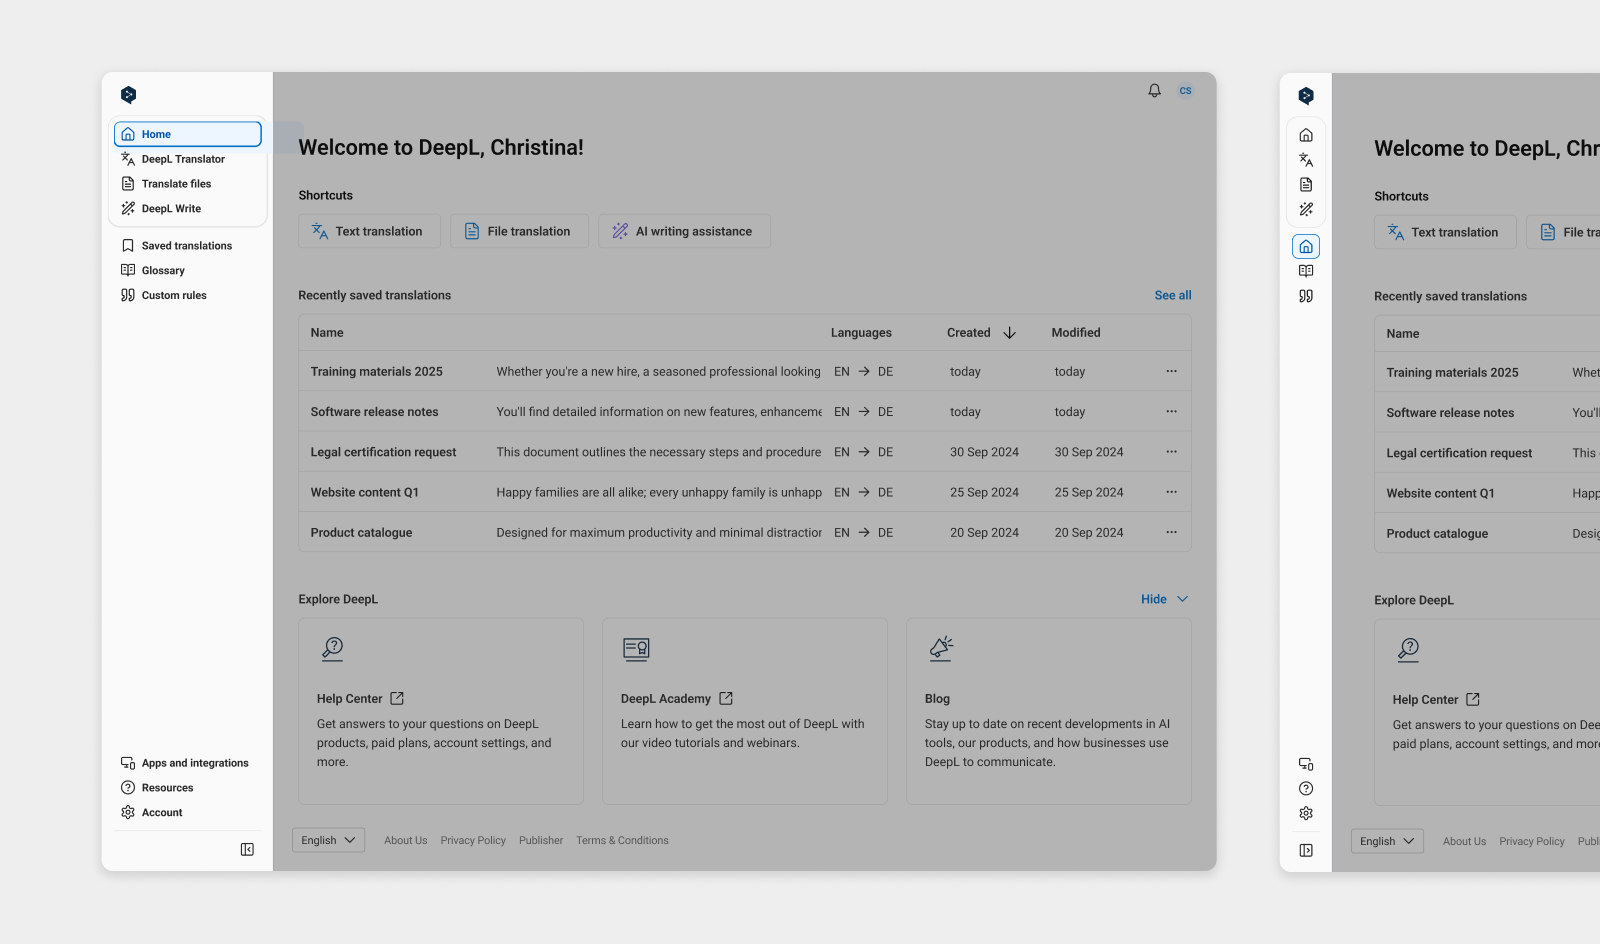The image size is (1600, 944).
Task: Collapse the sidebar in the left window
Action: pos(247,850)
